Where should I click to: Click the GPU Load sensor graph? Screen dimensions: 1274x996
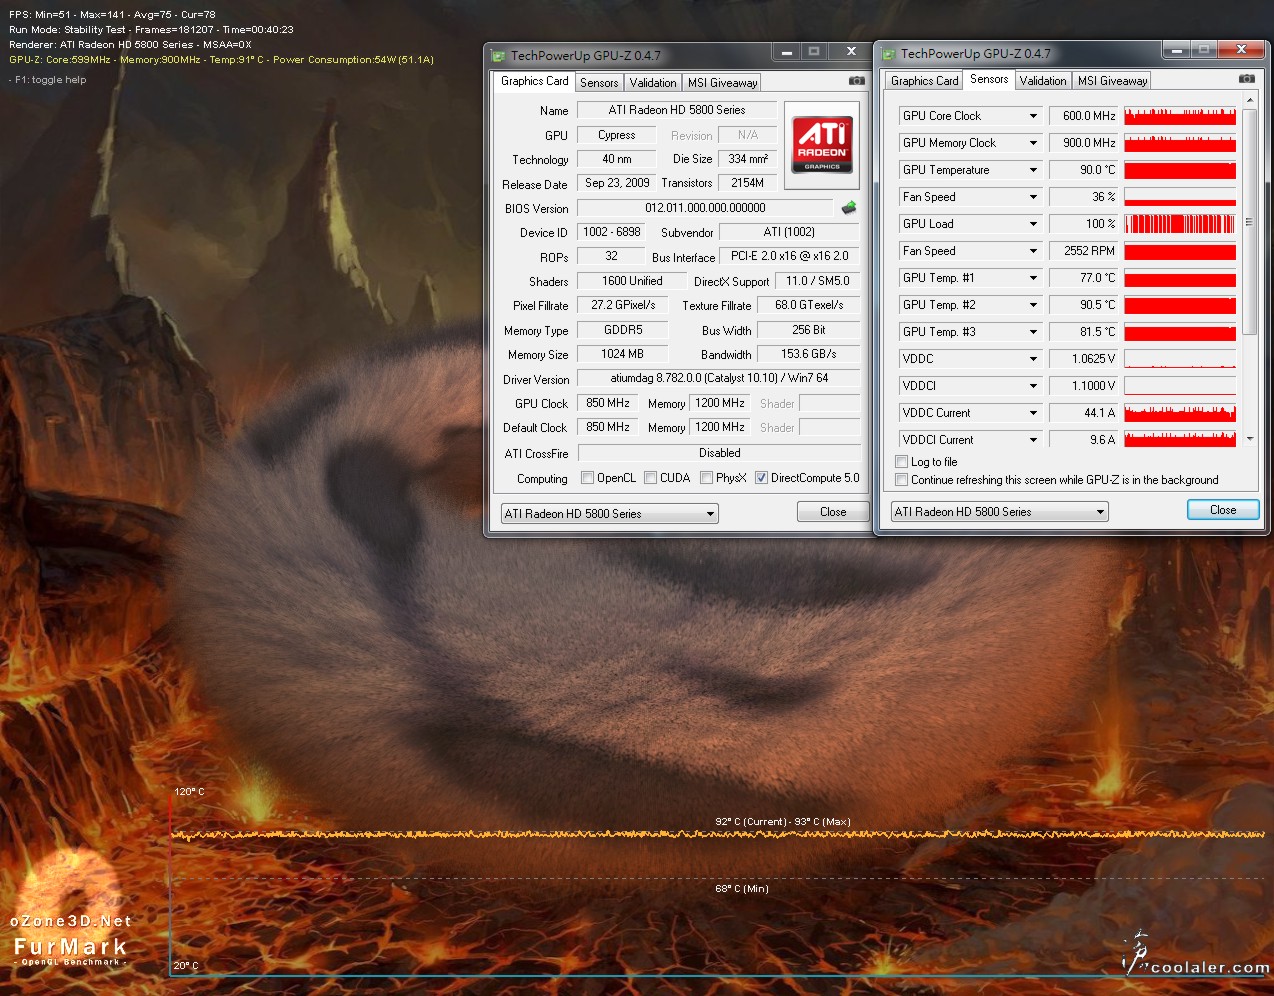click(x=1180, y=224)
